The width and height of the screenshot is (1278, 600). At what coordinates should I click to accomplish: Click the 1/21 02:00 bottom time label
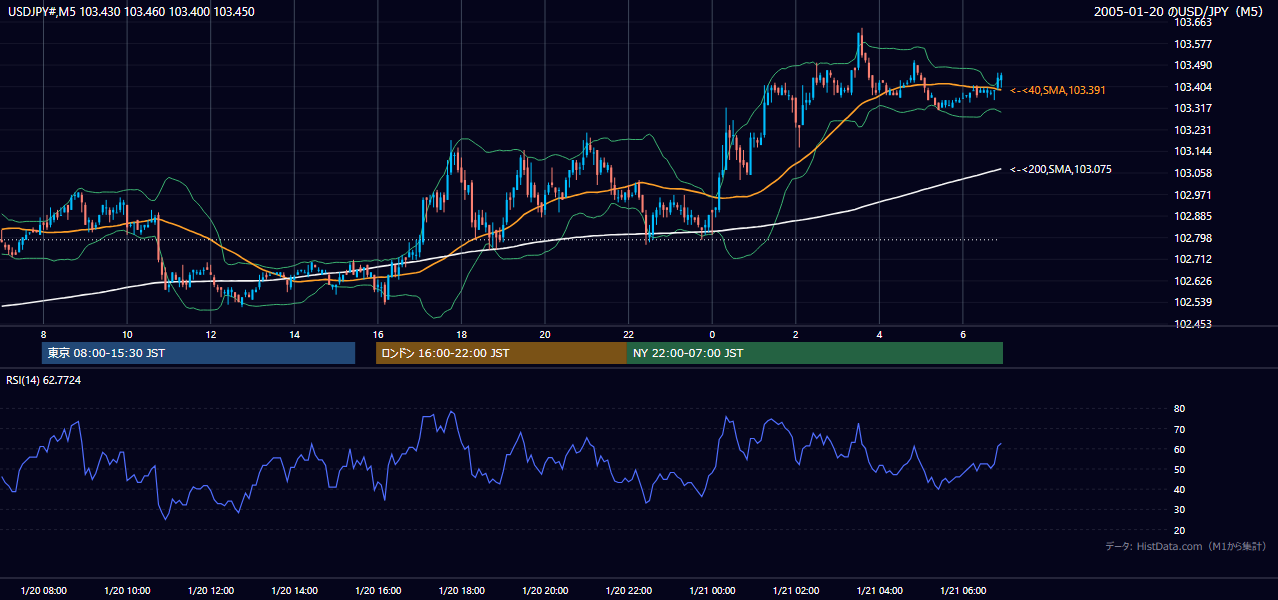coord(796,591)
